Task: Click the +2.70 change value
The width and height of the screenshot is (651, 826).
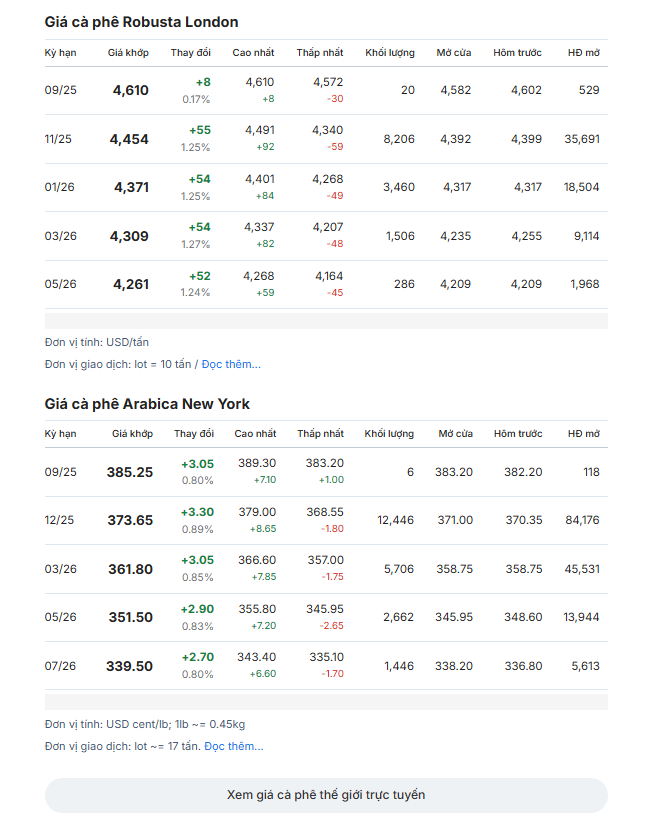Action: (x=198, y=657)
